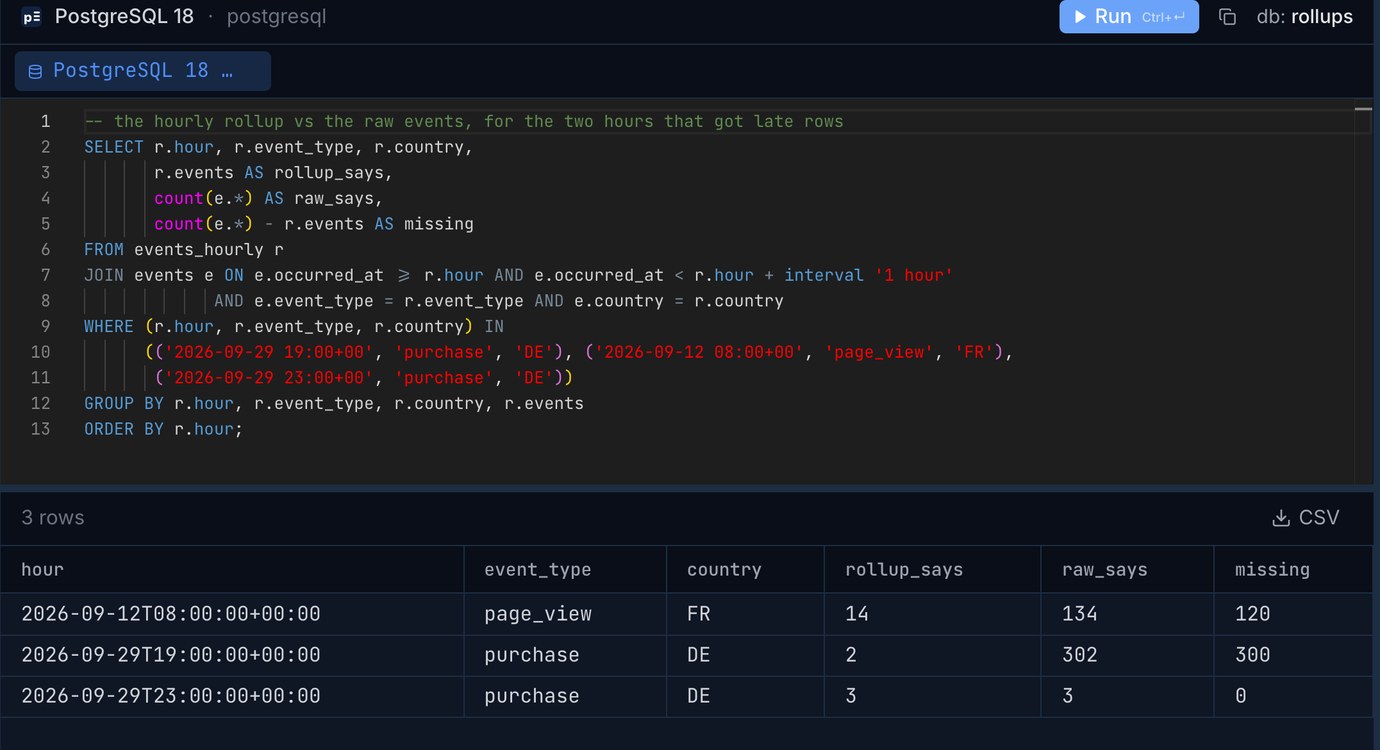
Task: Copy the query with the copy icon
Action: click(1227, 17)
